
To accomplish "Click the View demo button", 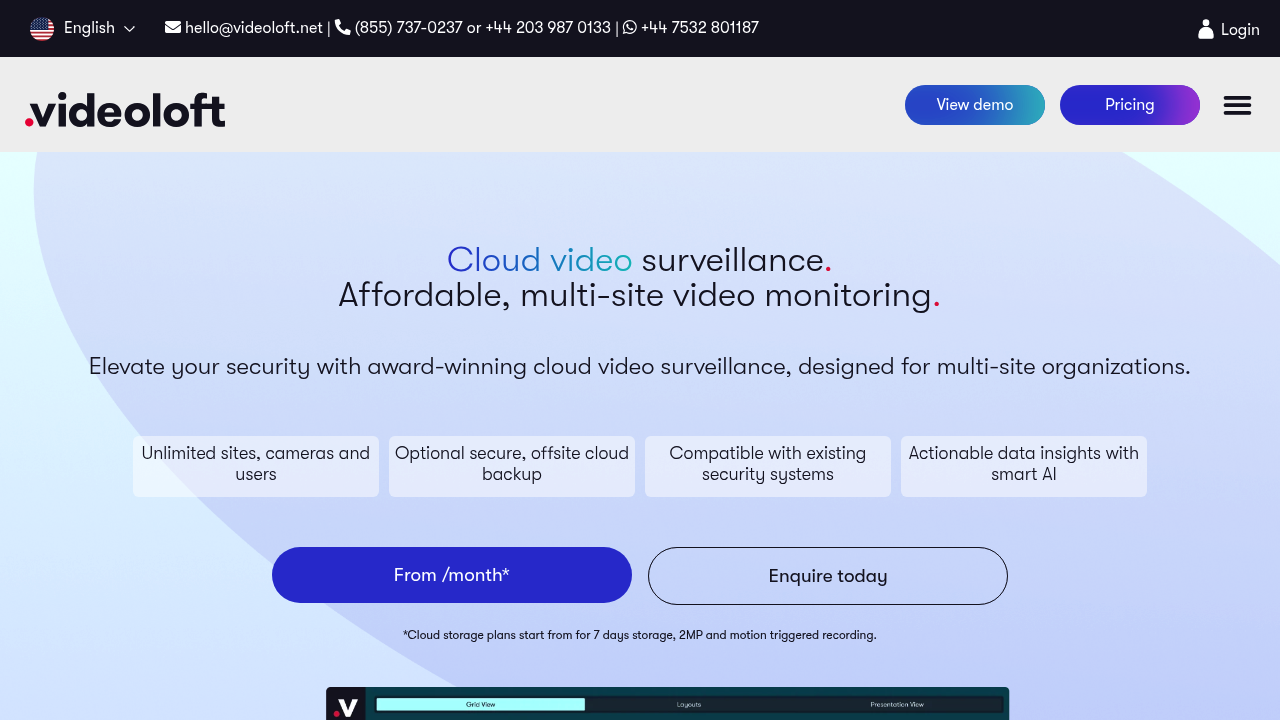I will coord(975,105).
